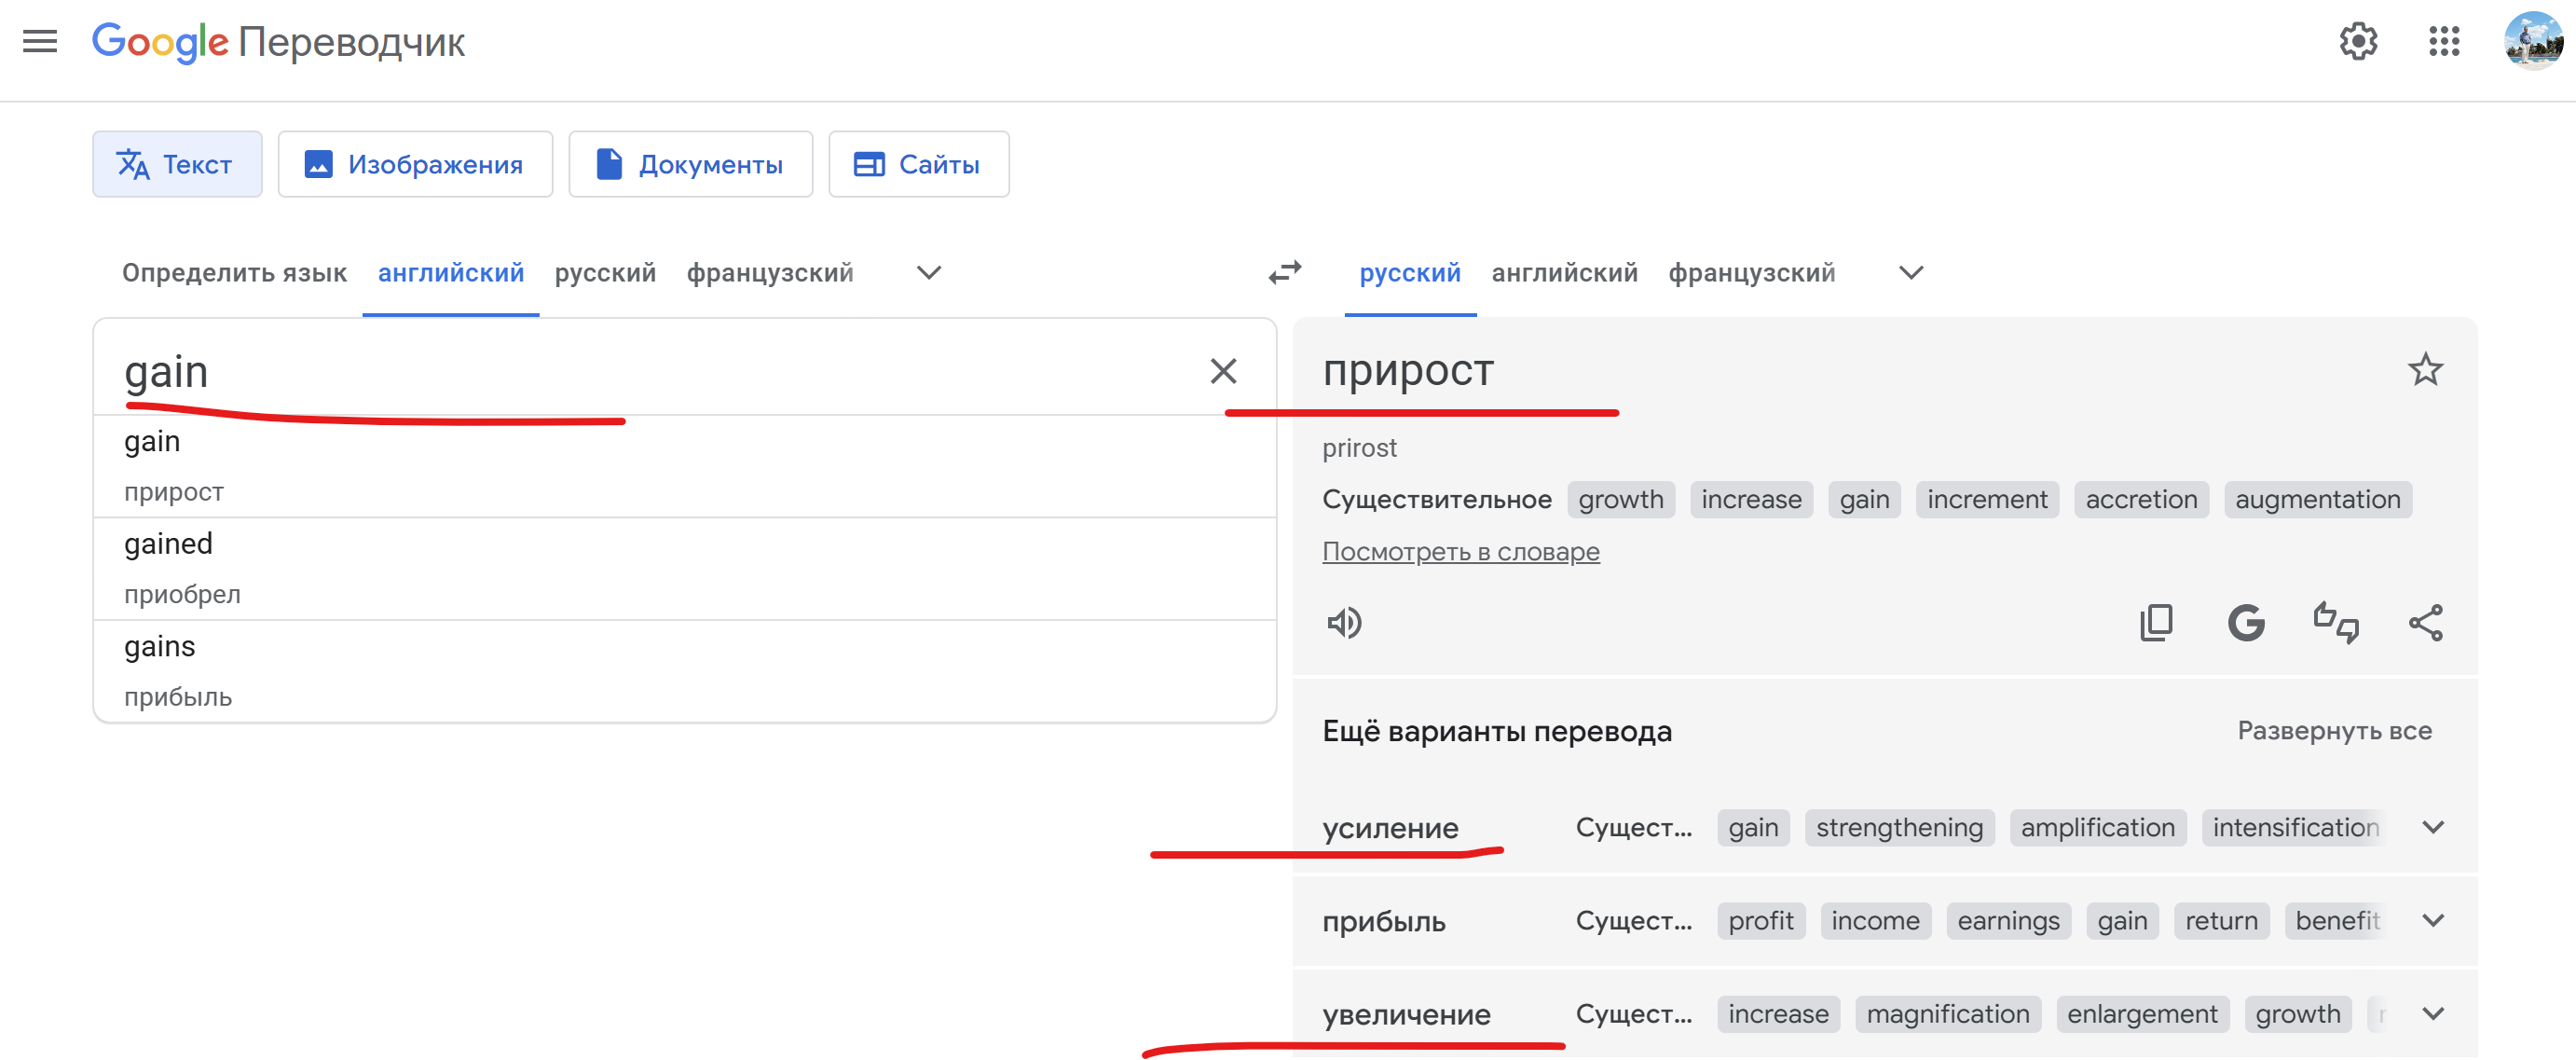
Task: Click the 'magnification' chip
Action: [1947, 1013]
